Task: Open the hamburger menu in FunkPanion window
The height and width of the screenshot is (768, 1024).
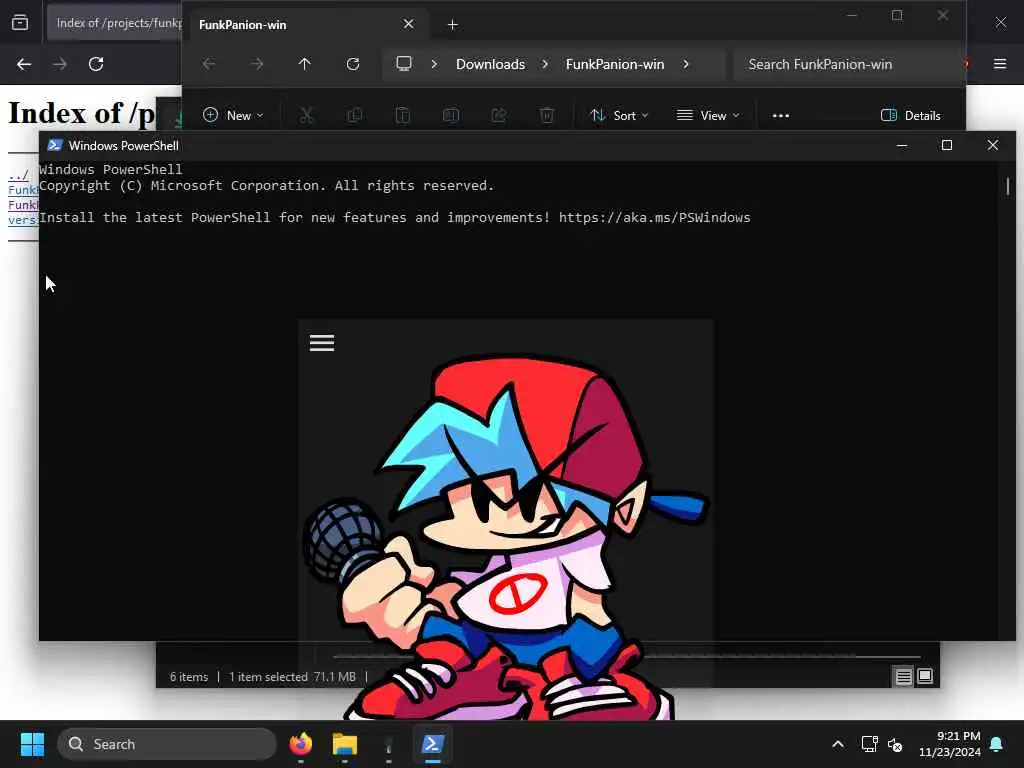Action: click(x=322, y=343)
